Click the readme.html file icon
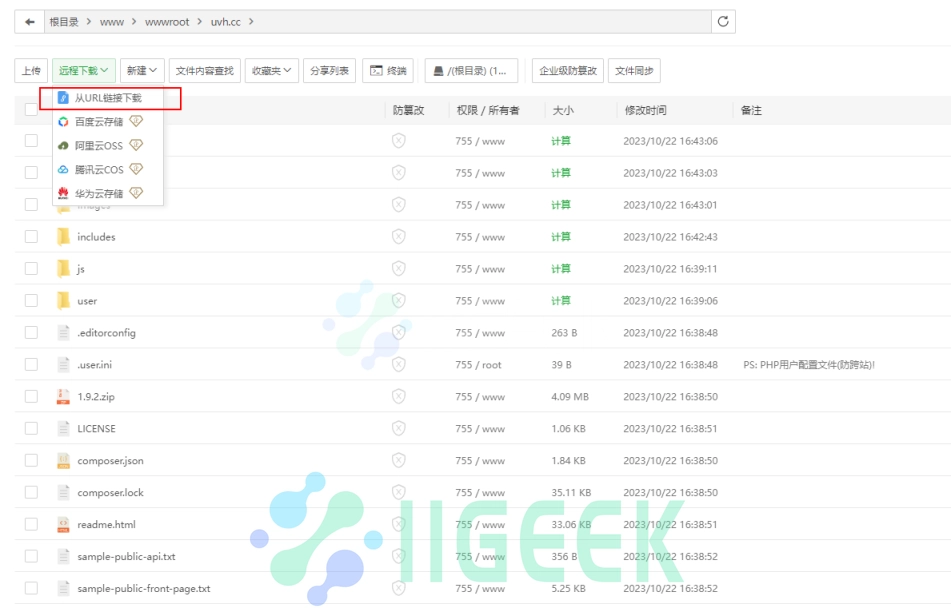The width and height of the screenshot is (951, 612). coord(63,525)
